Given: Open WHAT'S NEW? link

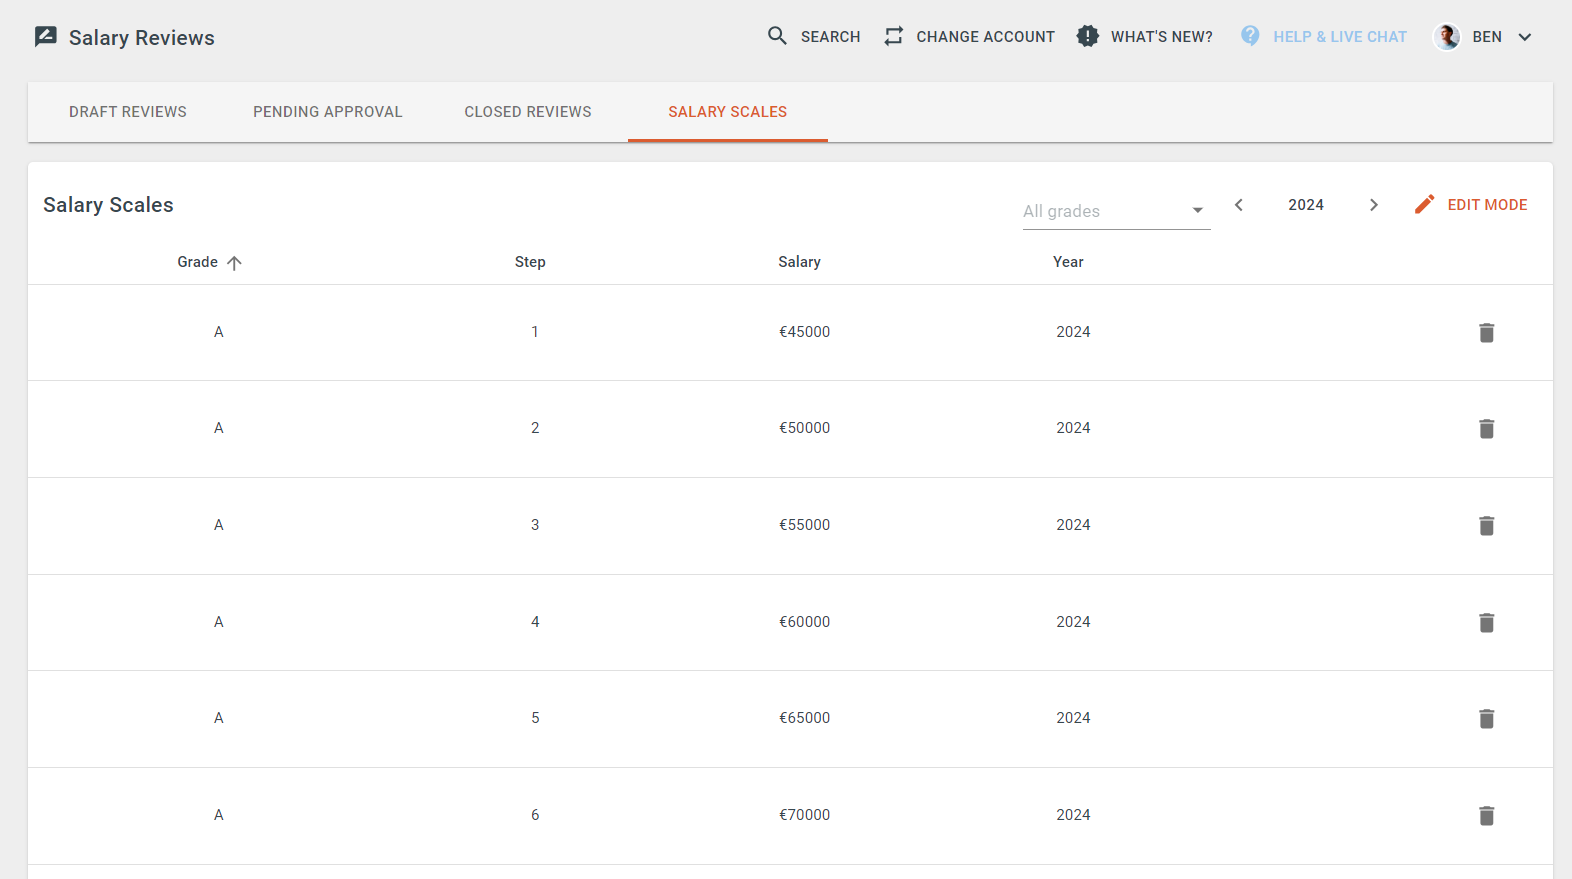Looking at the screenshot, I should point(1161,37).
